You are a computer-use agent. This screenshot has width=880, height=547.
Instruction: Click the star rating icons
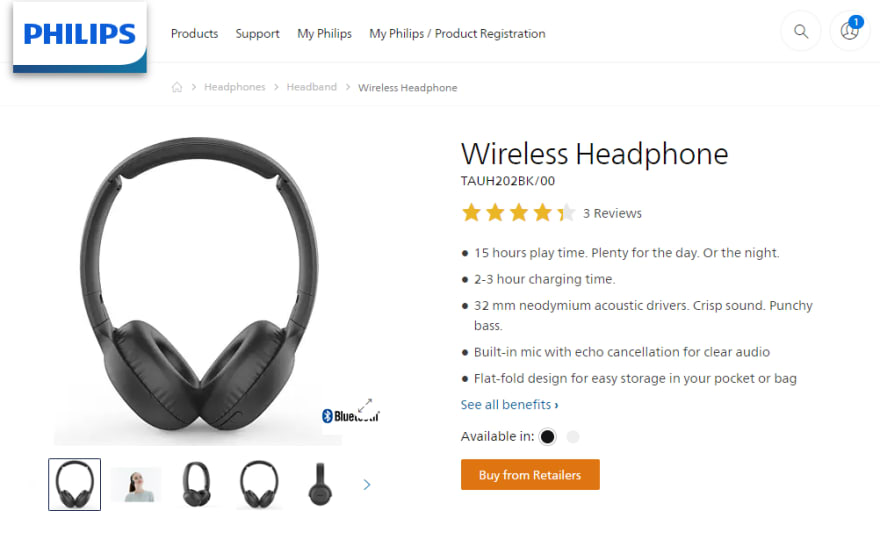[x=517, y=213]
